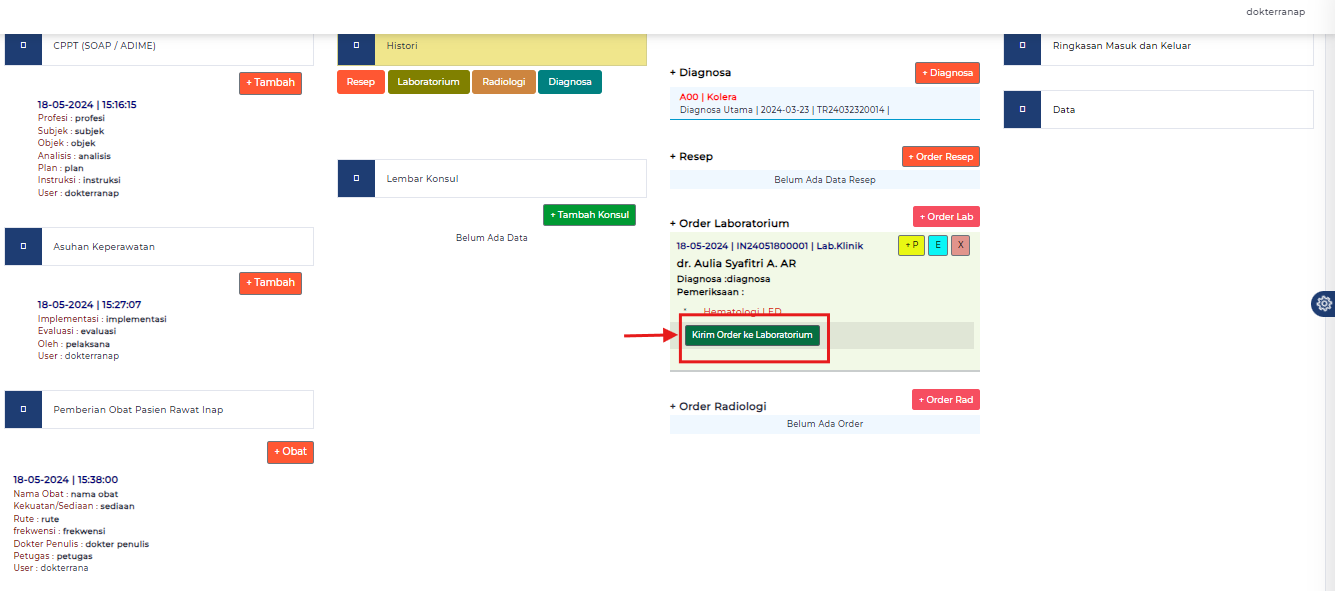Viewport: 1335px width, 591px height.
Task: Open the CPPT (SOAP / ADIME) panel icon
Action: click(x=23, y=44)
